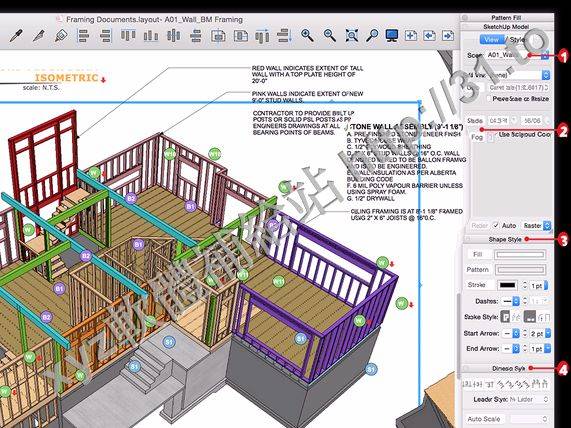Select the eyedropper style sampler tool

tap(16, 36)
